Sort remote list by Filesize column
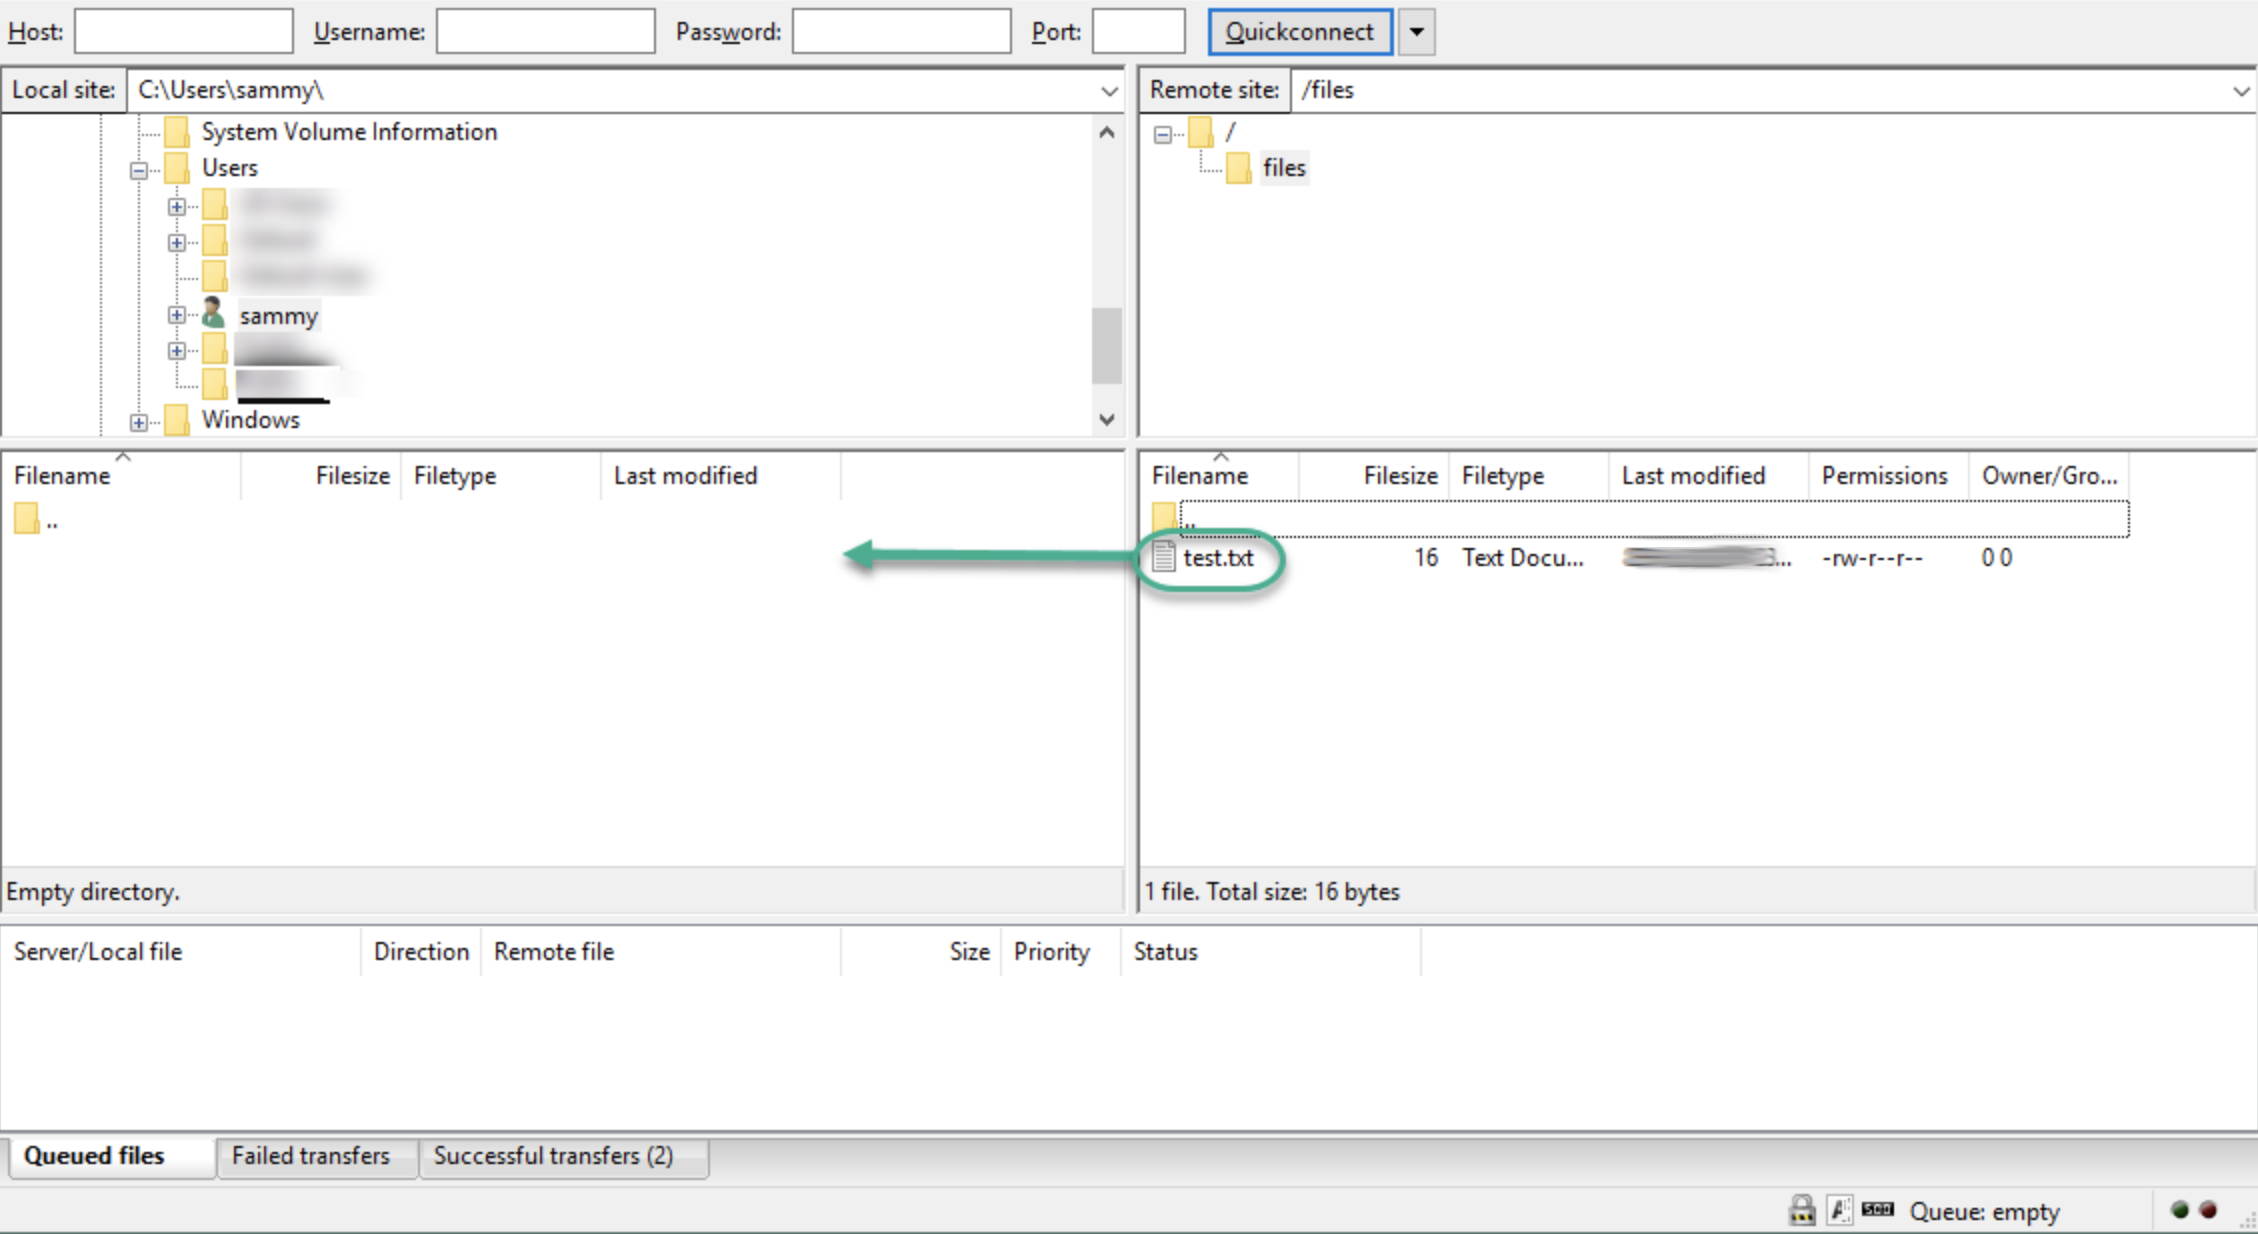2258x1234 pixels. coord(1375,475)
